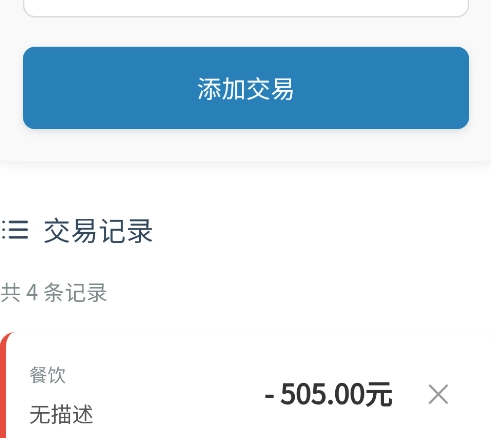Click the list icon beside 交易记录

15,230
